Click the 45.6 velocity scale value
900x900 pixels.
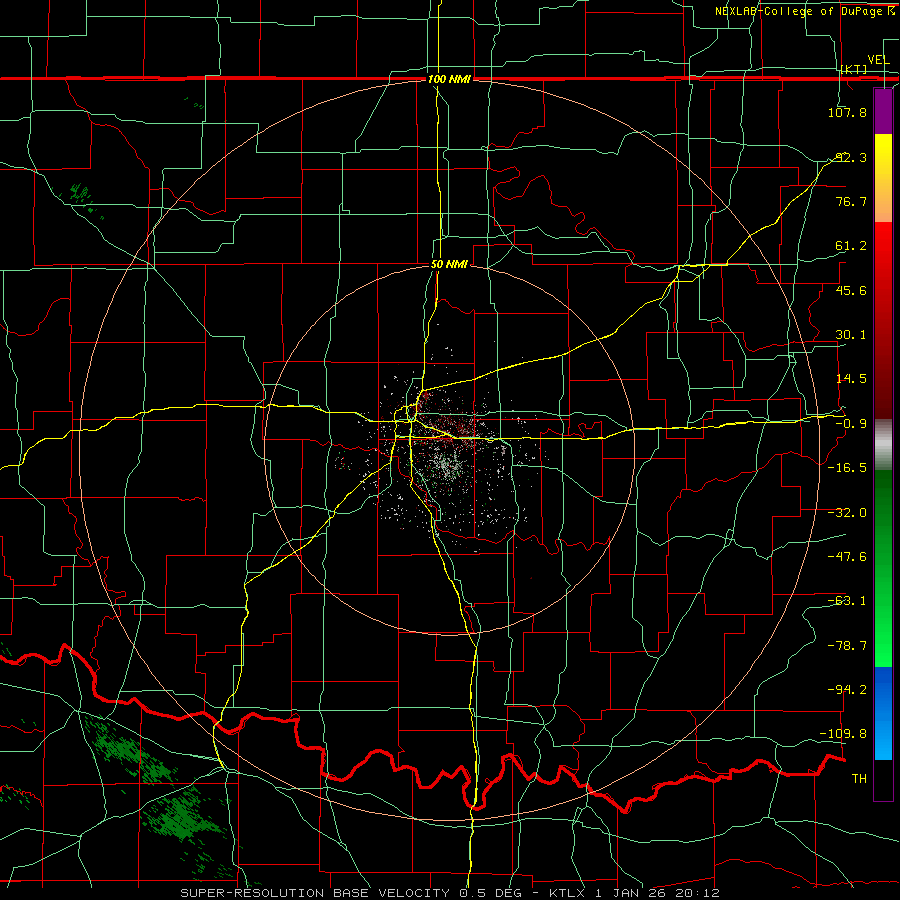coord(851,290)
